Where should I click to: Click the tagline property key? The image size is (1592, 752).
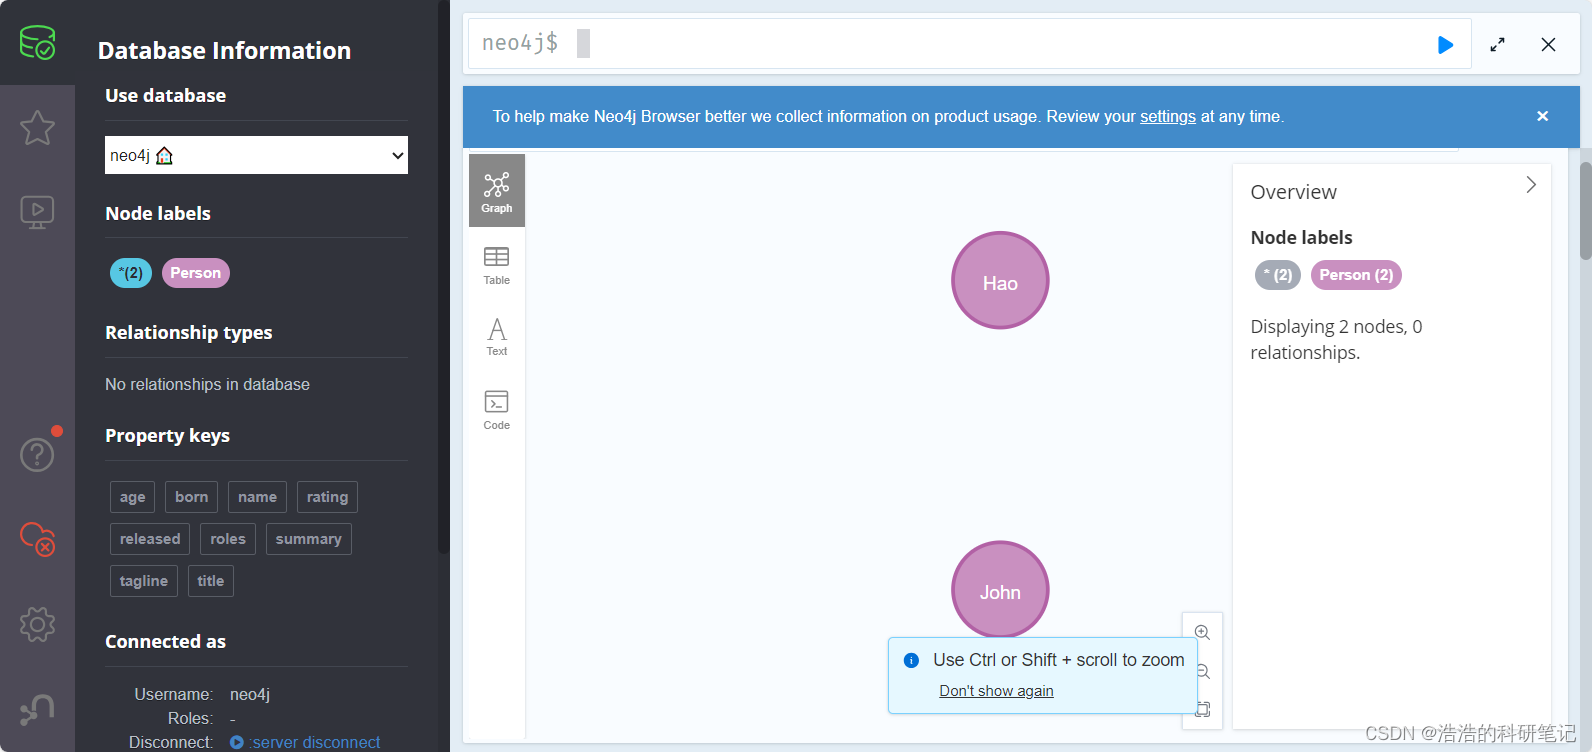[144, 581]
